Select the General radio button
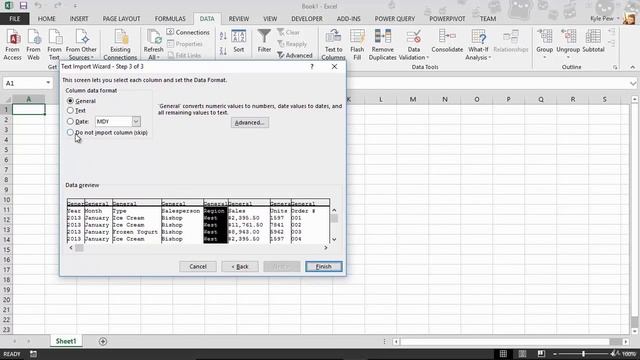The height and width of the screenshot is (360, 640). click(71, 100)
